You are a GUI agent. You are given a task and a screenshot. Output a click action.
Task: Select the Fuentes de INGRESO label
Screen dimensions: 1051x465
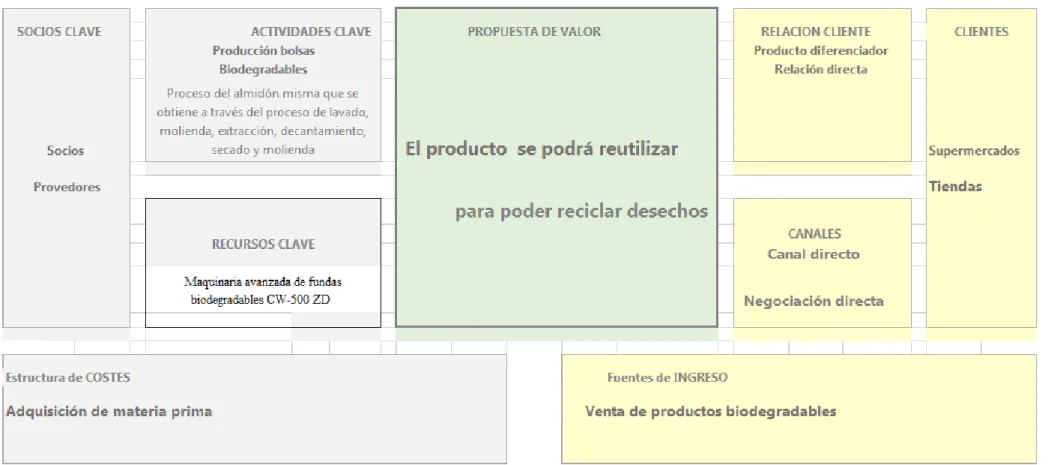point(668,378)
